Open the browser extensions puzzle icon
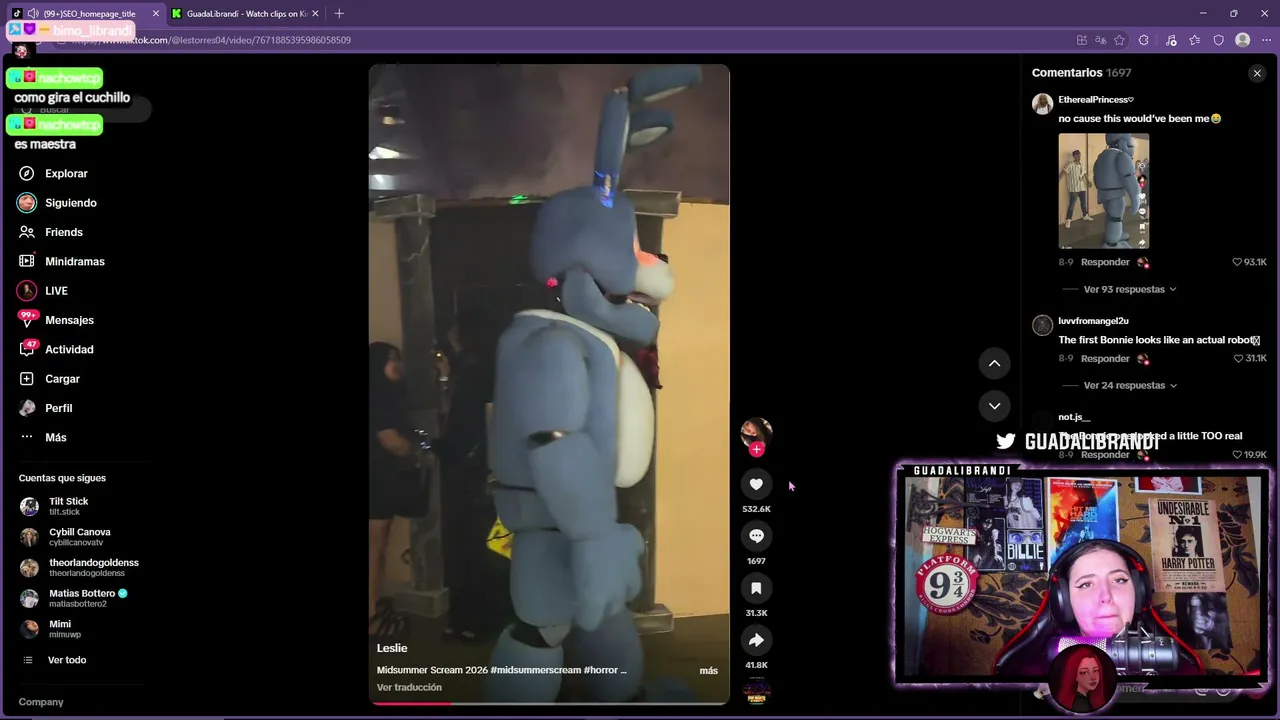This screenshot has height=720, width=1280. pyautogui.click(x=1144, y=40)
